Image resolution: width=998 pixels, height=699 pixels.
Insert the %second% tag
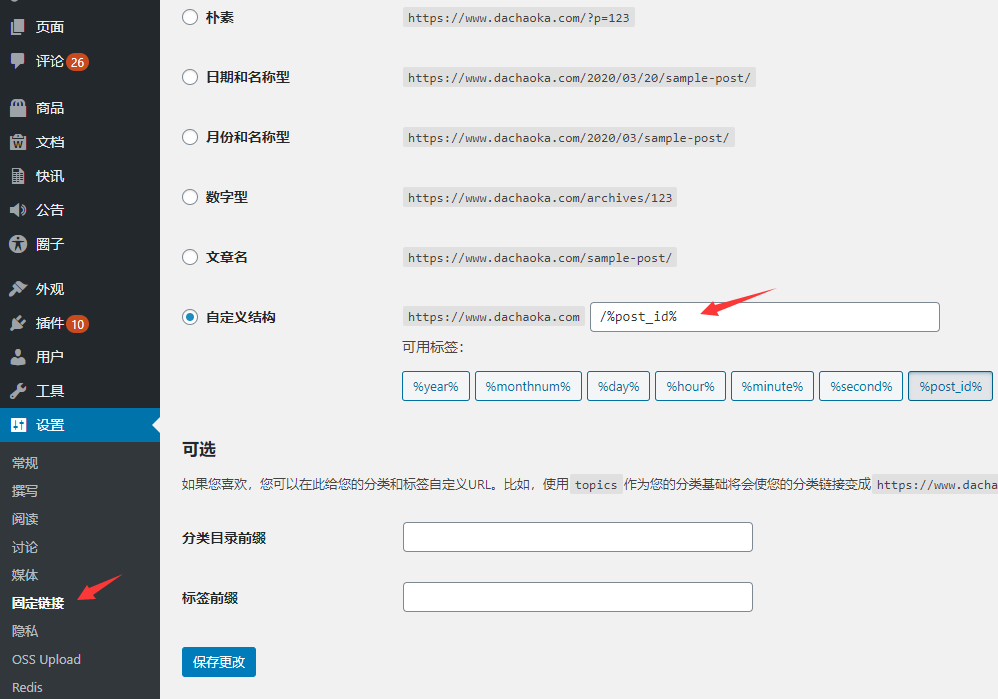(x=861, y=386)
